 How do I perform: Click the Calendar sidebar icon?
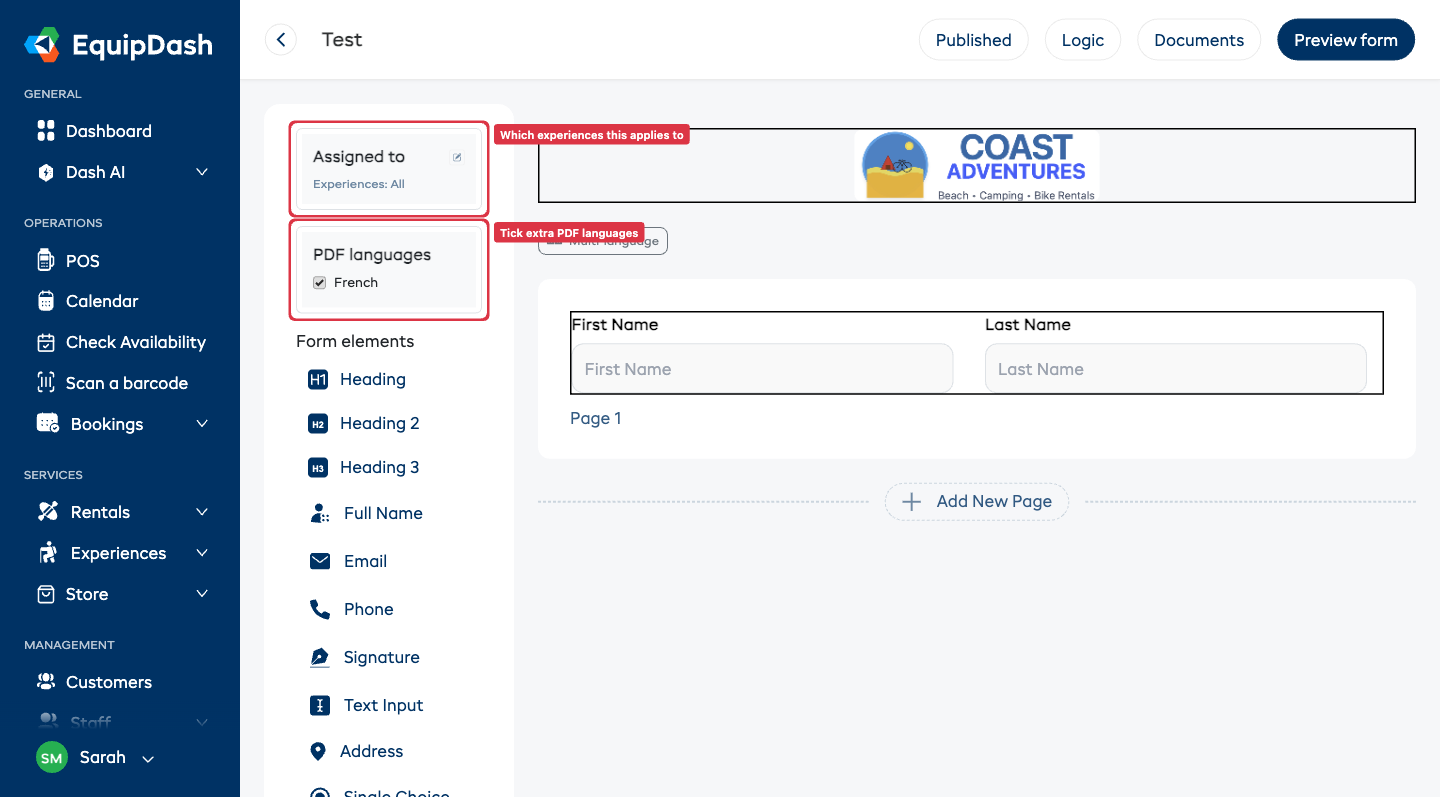pyautogui.click(x=45, y=301)
